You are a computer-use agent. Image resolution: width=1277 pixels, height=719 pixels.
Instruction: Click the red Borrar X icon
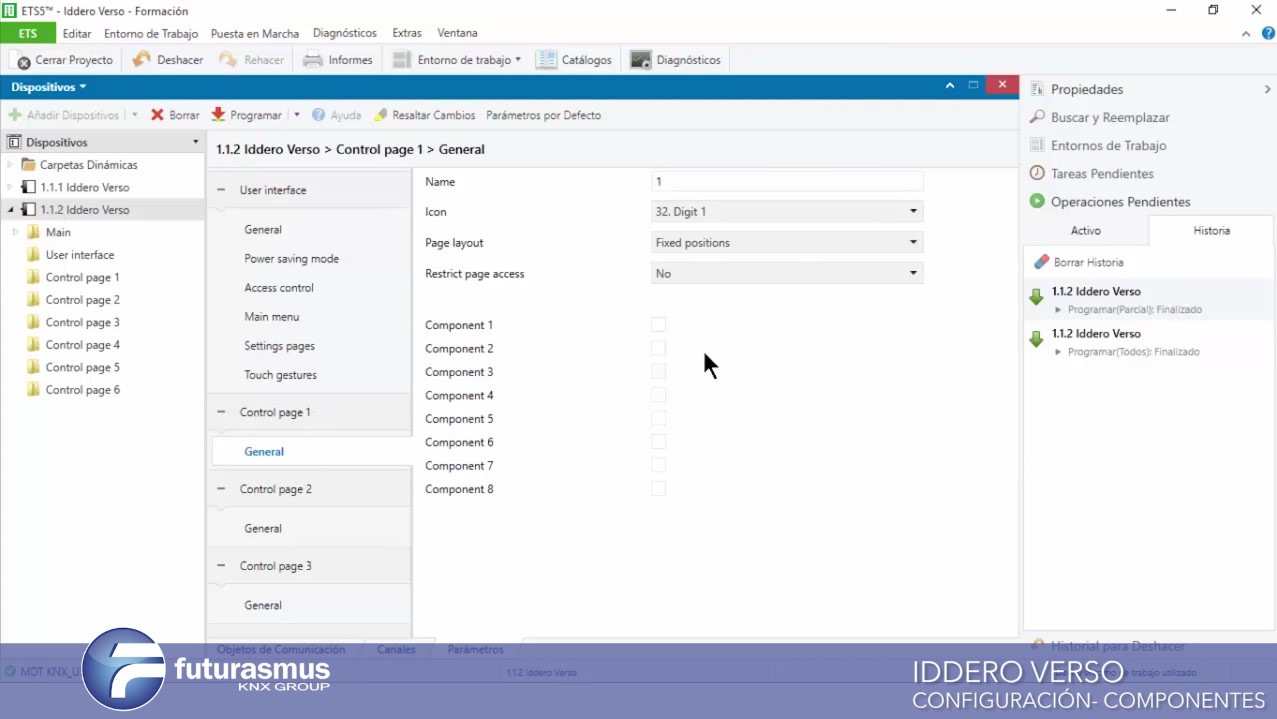157,115
